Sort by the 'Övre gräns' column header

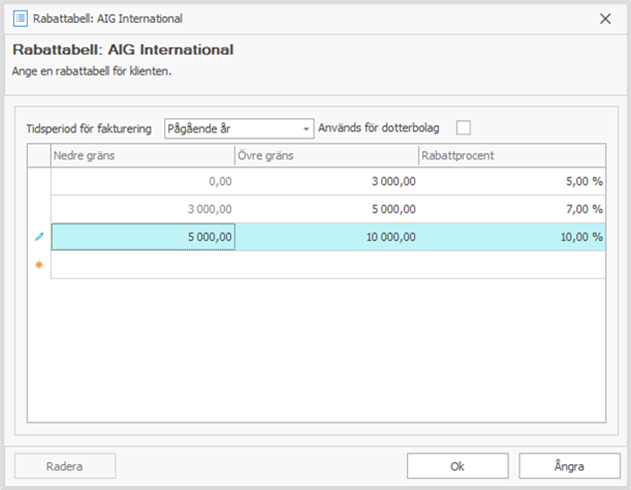[x=326, y=155]
